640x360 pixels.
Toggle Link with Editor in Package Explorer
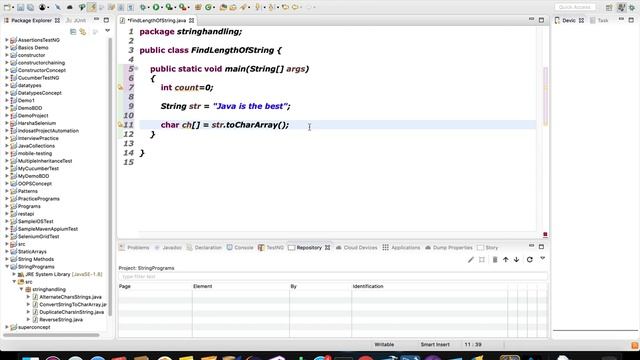[83, 31]
